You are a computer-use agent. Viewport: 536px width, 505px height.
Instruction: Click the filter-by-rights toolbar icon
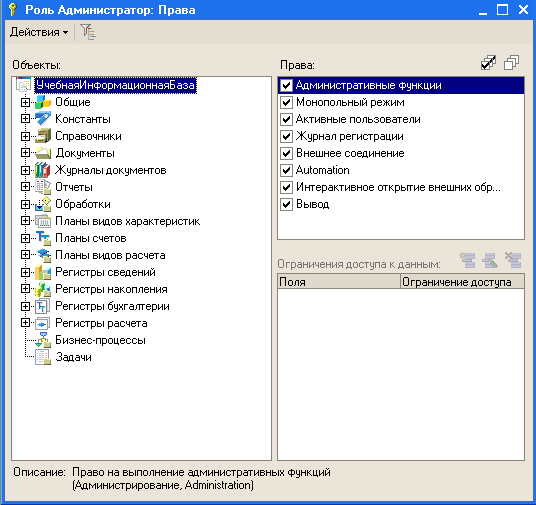[88, 32]
